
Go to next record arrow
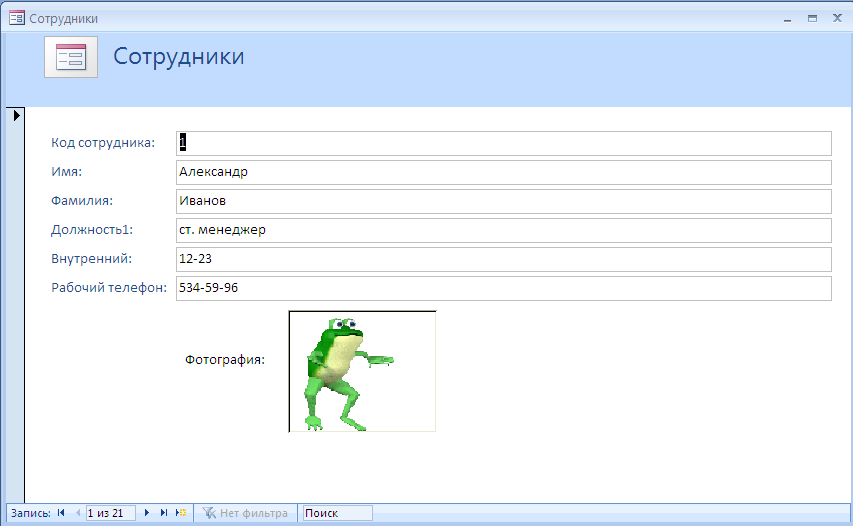point(147,513)
